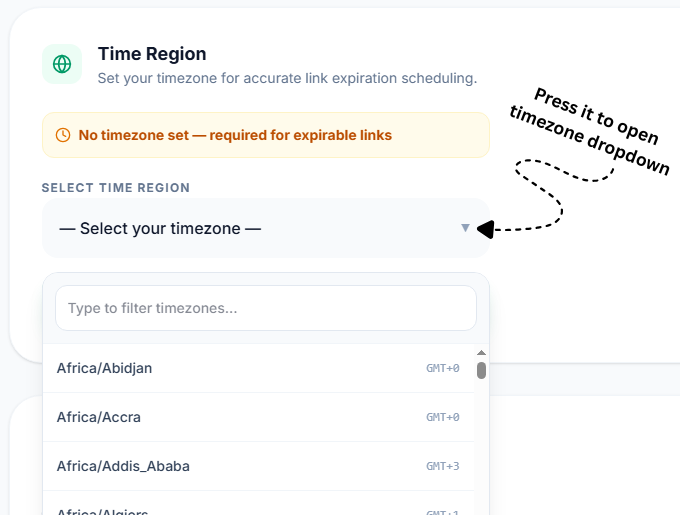Screen dimensions: 680x515
Task: Click the dropdown arrow in the timezone selector
Action: pos(465,228)
